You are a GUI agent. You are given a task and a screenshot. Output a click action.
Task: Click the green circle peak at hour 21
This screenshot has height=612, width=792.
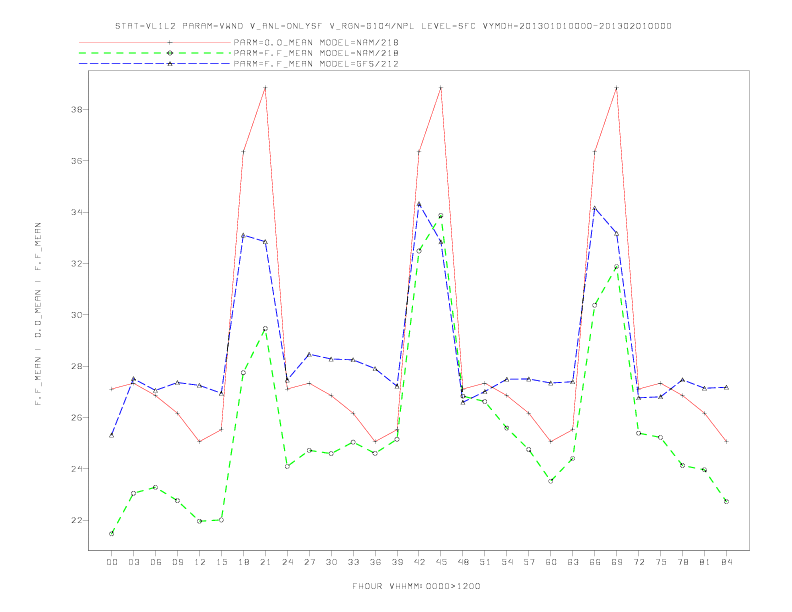tap(265, 329)
